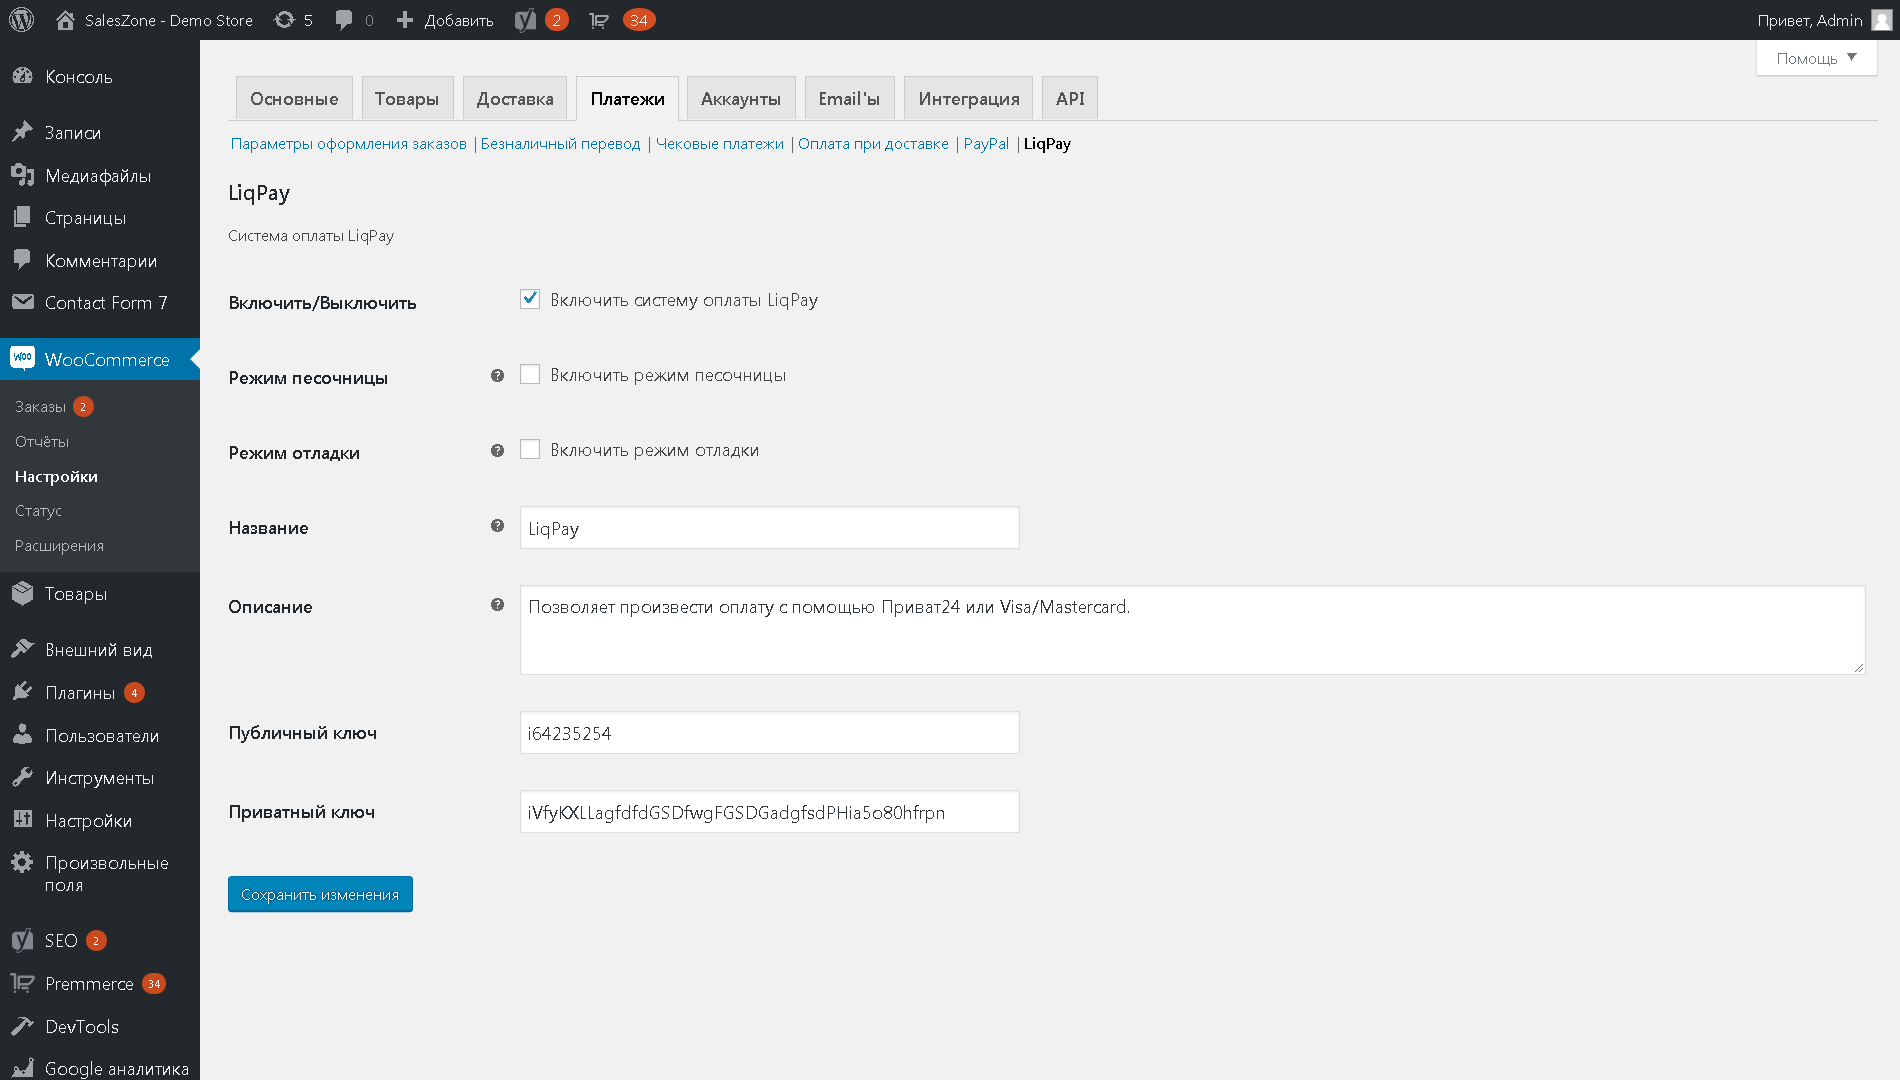Uncheck Включить систему оплаты LiqPay checkbox
Viewport: 1900px width, 1080px height.
tap(530, 299)
